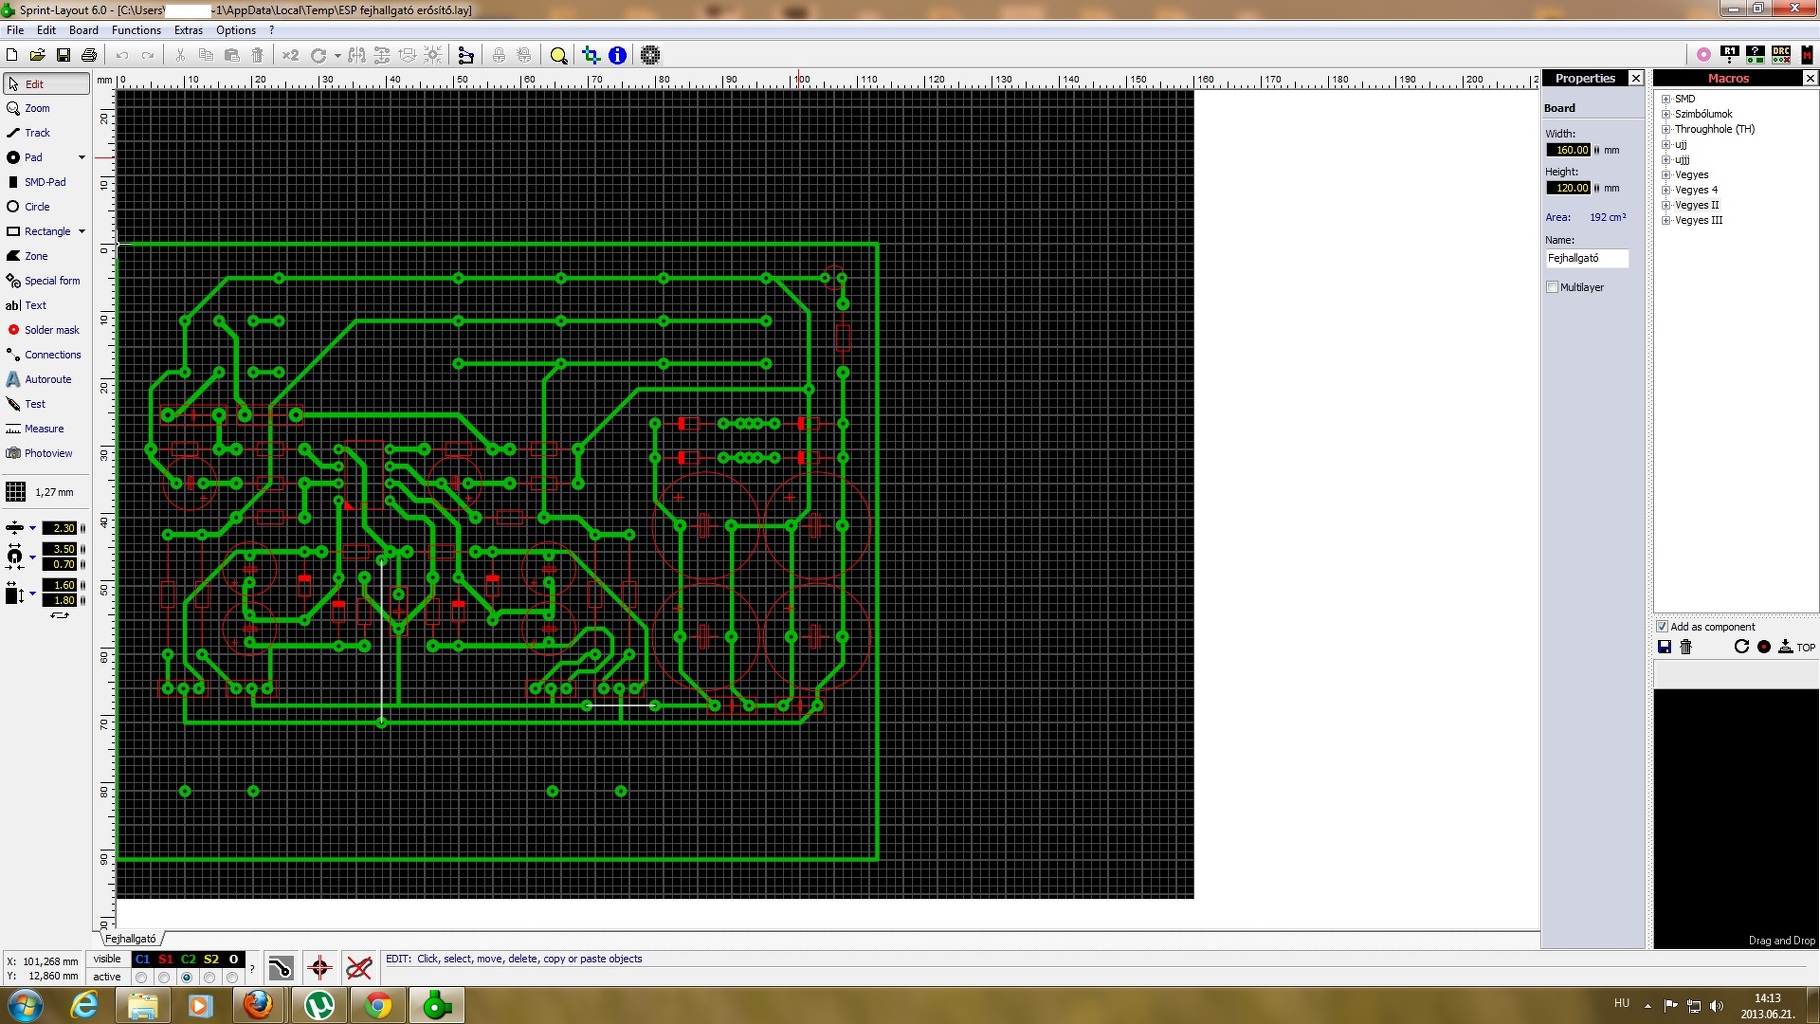Open the Pad shape dropdown arrow

tap(82, 157)
